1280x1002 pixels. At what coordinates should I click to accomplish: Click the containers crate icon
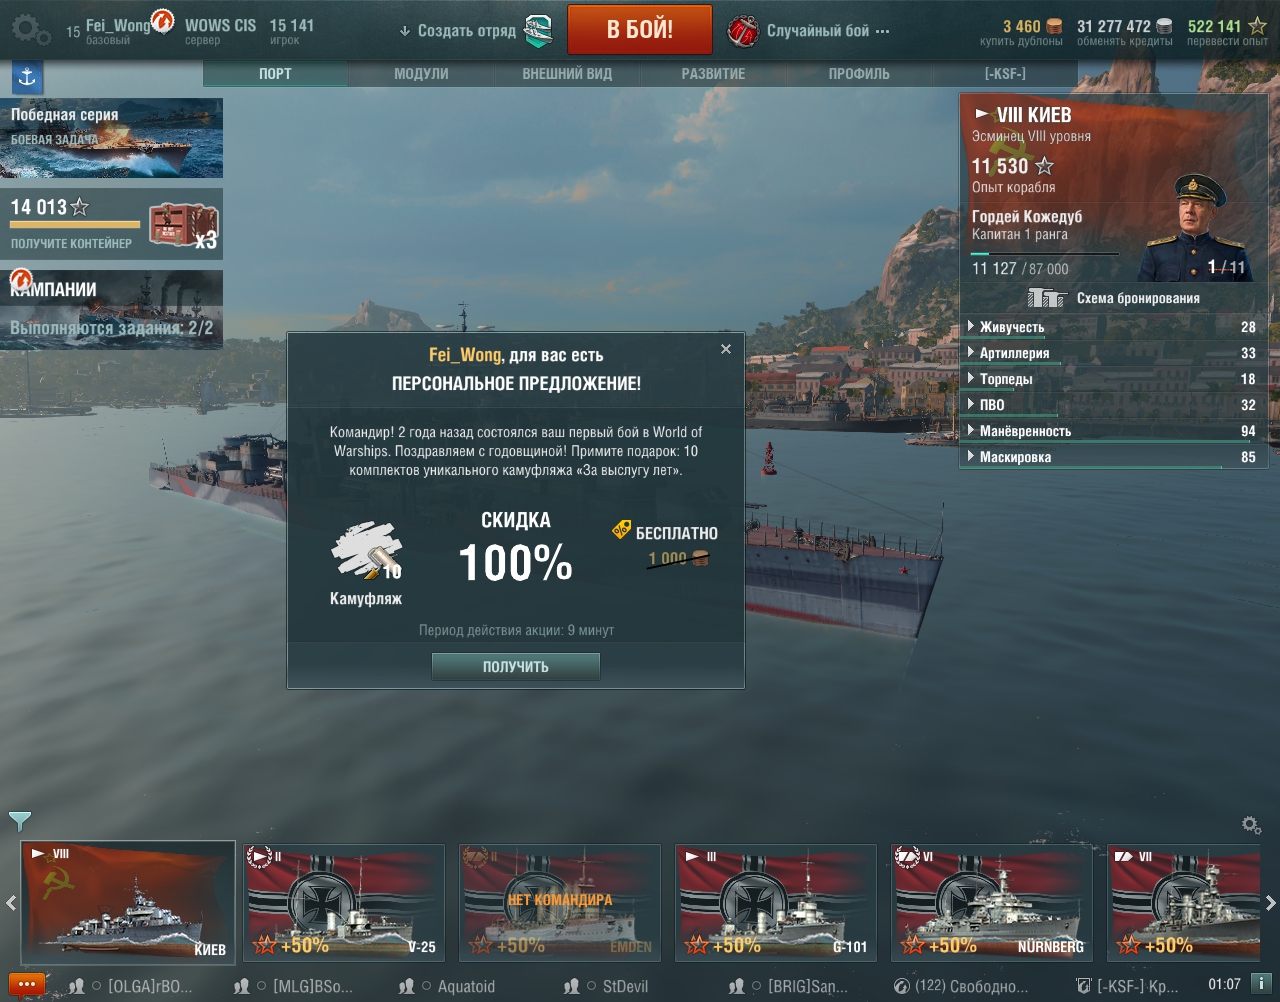click(x=184, y=225)
